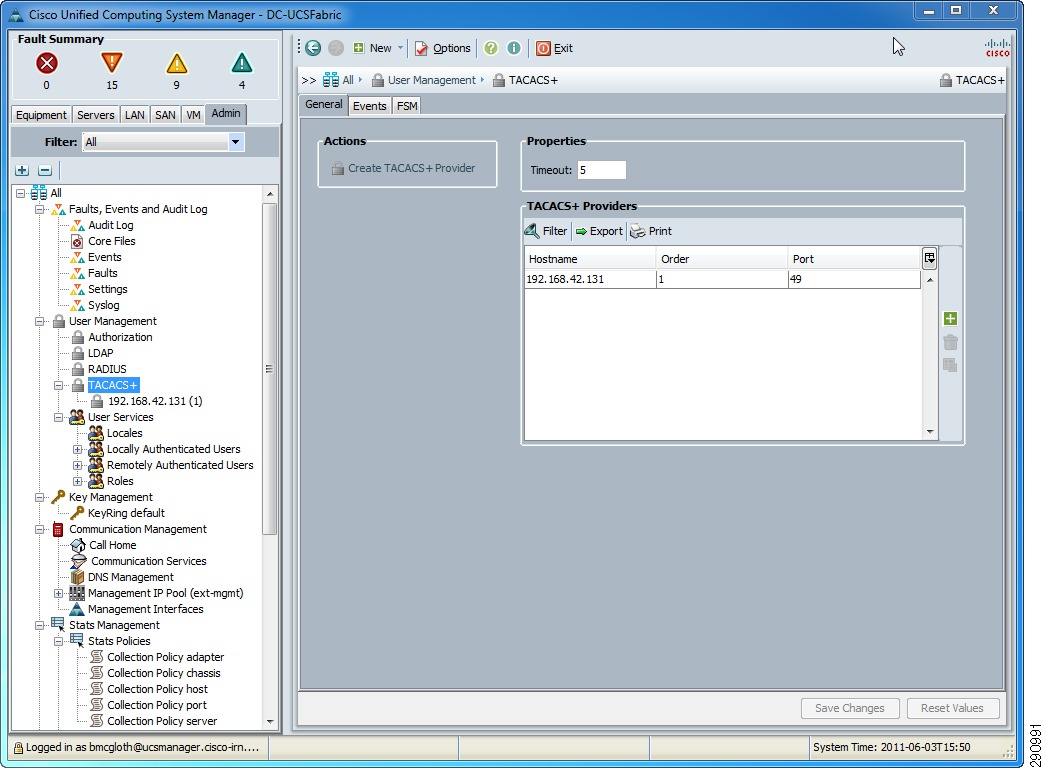Open the FSM tab
Image resolution: width=1042 pixels, height=768 pixels.
point(407,106)
